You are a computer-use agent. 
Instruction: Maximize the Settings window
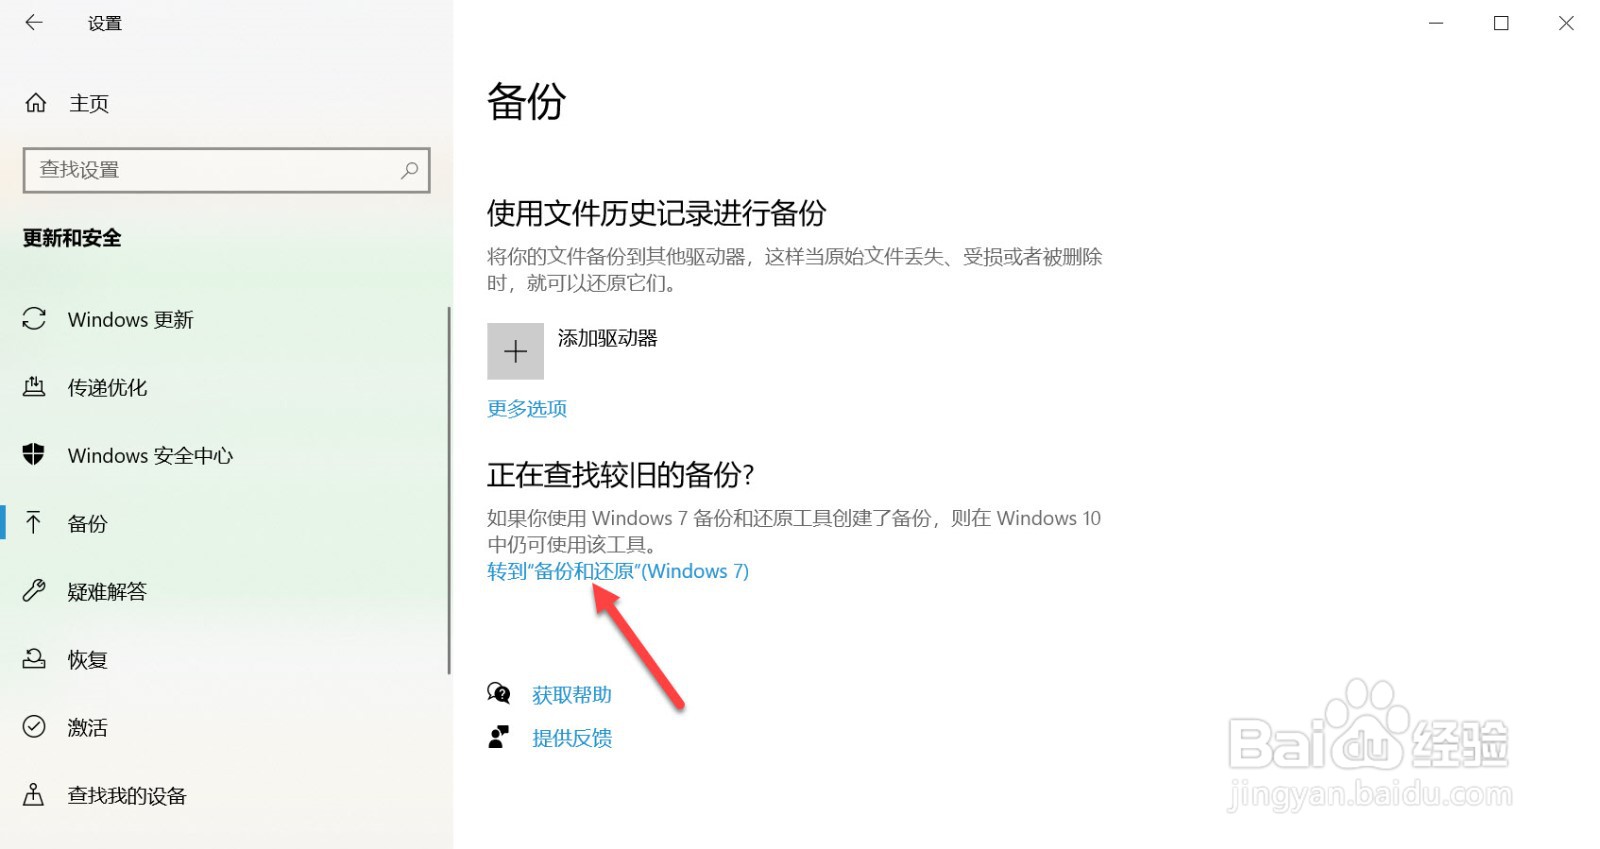click(1501, 23)
